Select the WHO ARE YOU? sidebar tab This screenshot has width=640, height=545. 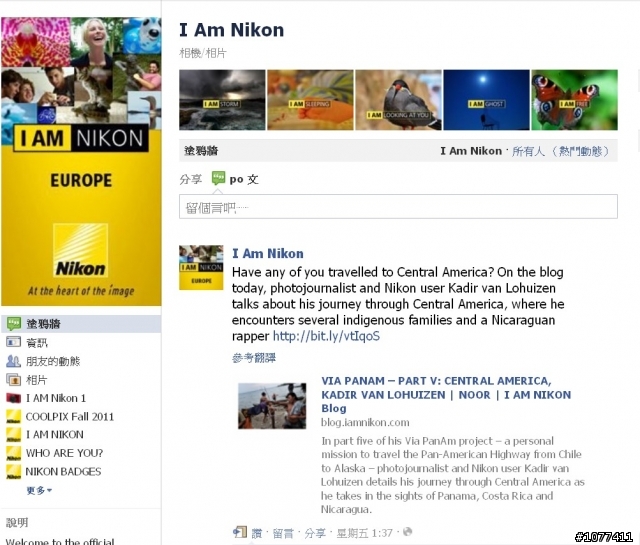(x=64, y=453)
